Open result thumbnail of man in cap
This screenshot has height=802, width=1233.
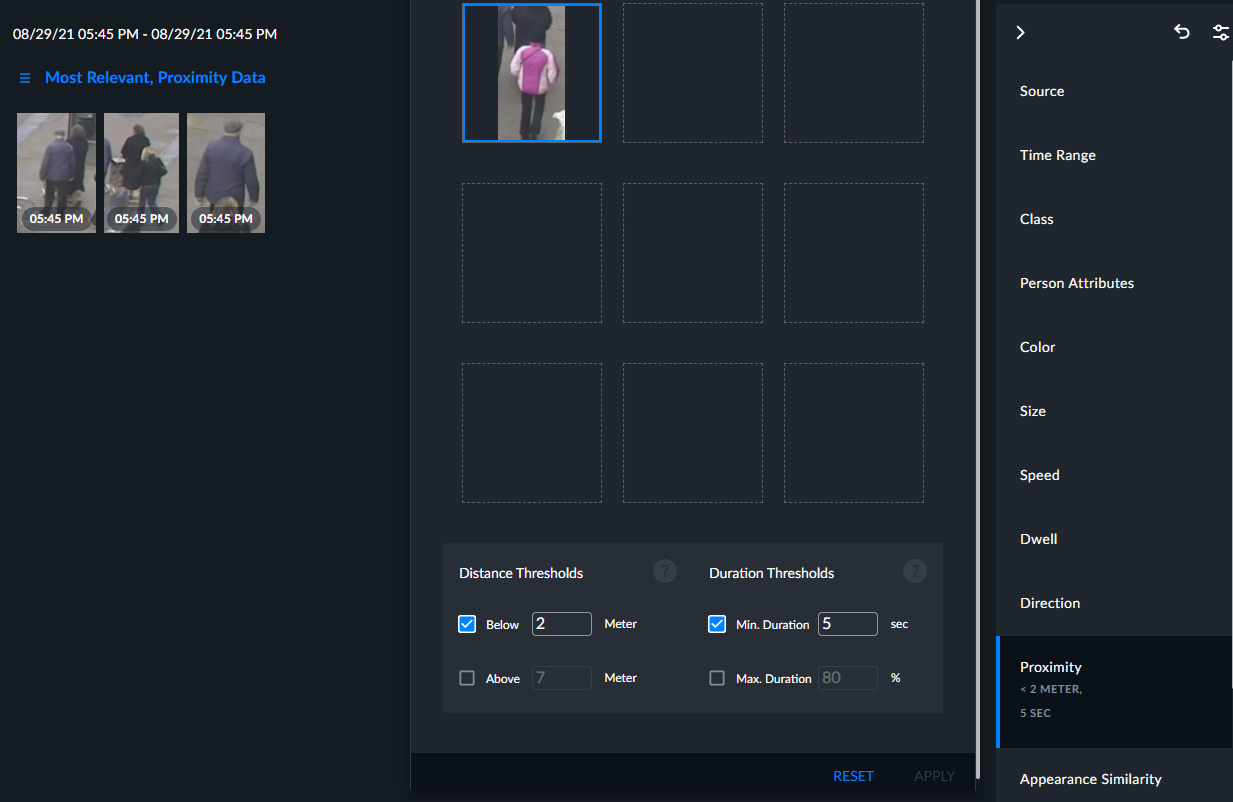[226, 173]
